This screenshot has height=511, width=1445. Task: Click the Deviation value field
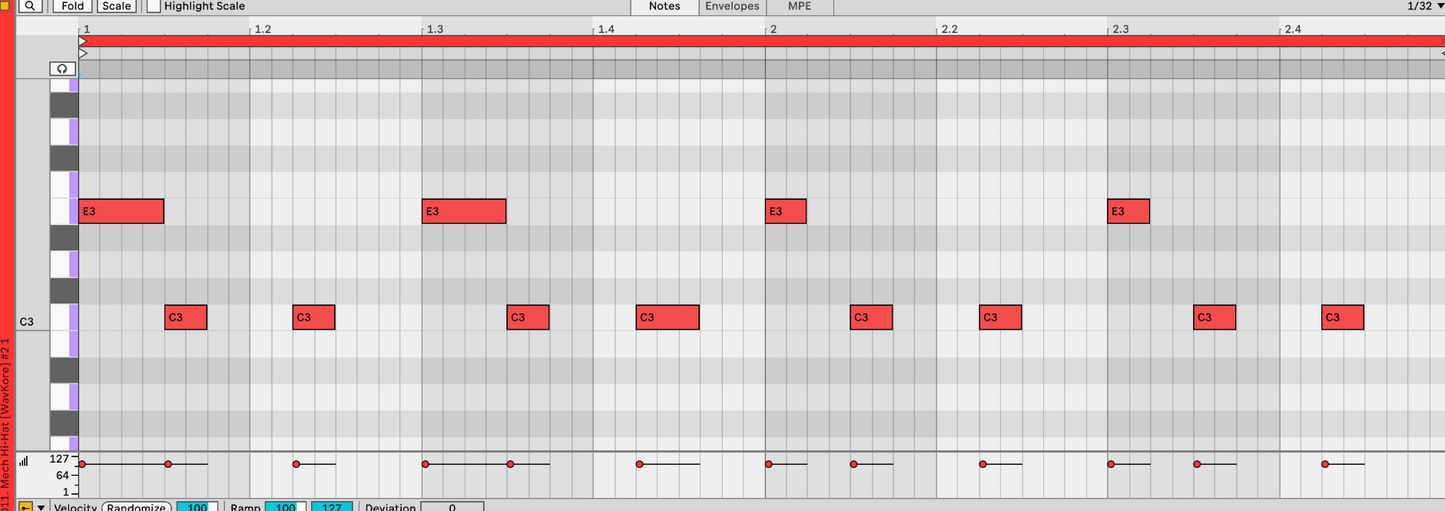click(452, 507)
